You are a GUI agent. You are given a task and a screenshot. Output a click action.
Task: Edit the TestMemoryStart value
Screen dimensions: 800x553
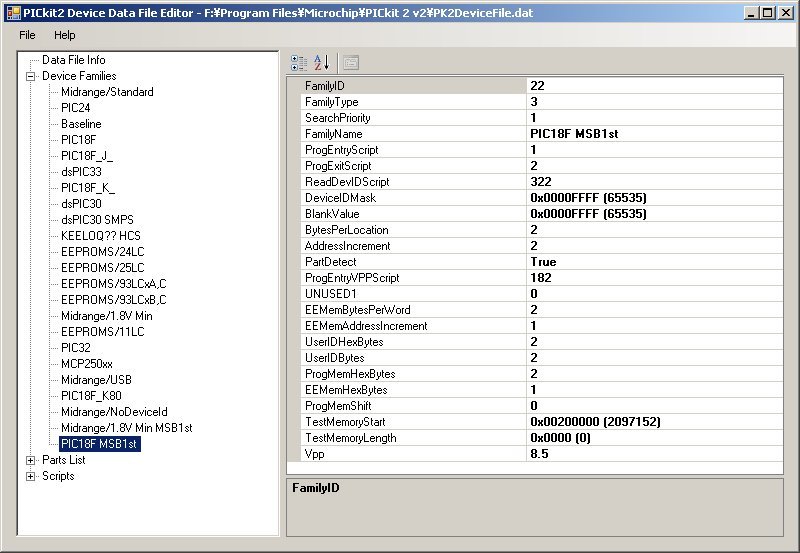point(655,422)
